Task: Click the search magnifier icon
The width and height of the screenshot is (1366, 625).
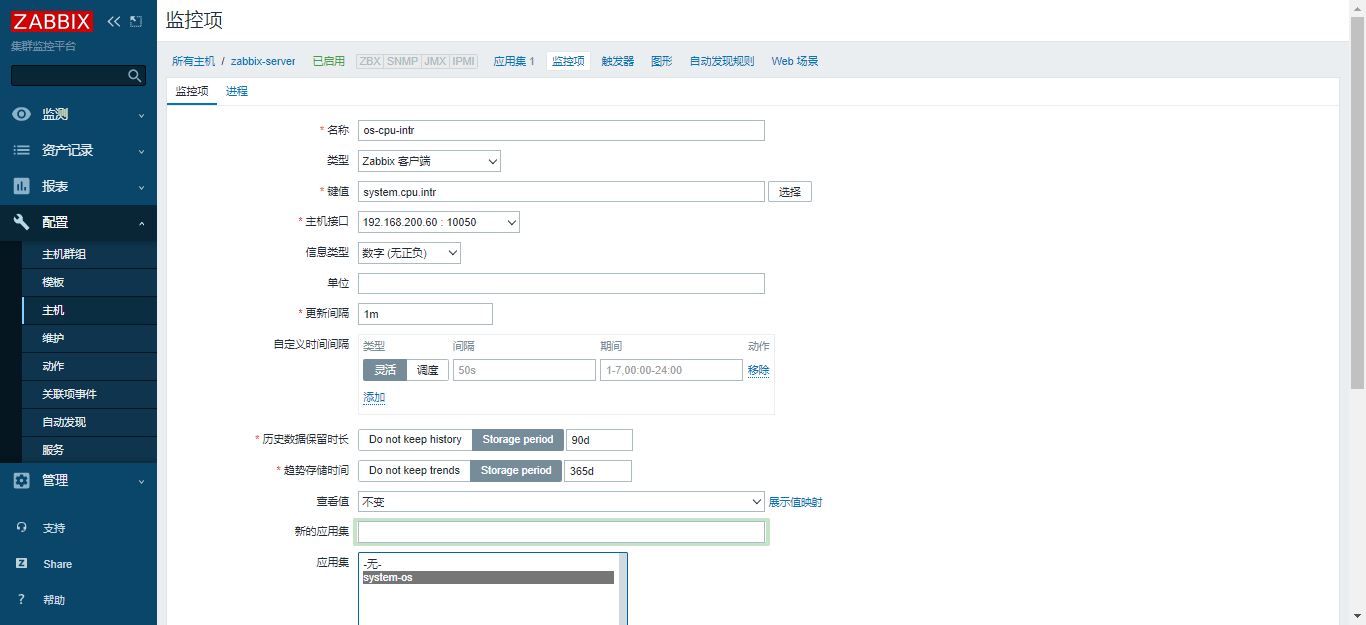Action: (x=135, y=76)
